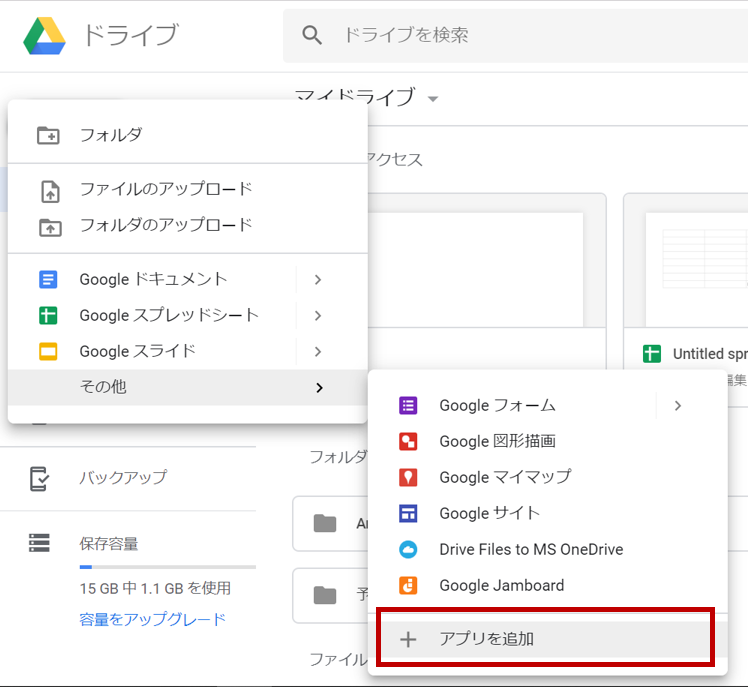
Task: Open バックアップ in the sidebar
Action: click(123, 478)
